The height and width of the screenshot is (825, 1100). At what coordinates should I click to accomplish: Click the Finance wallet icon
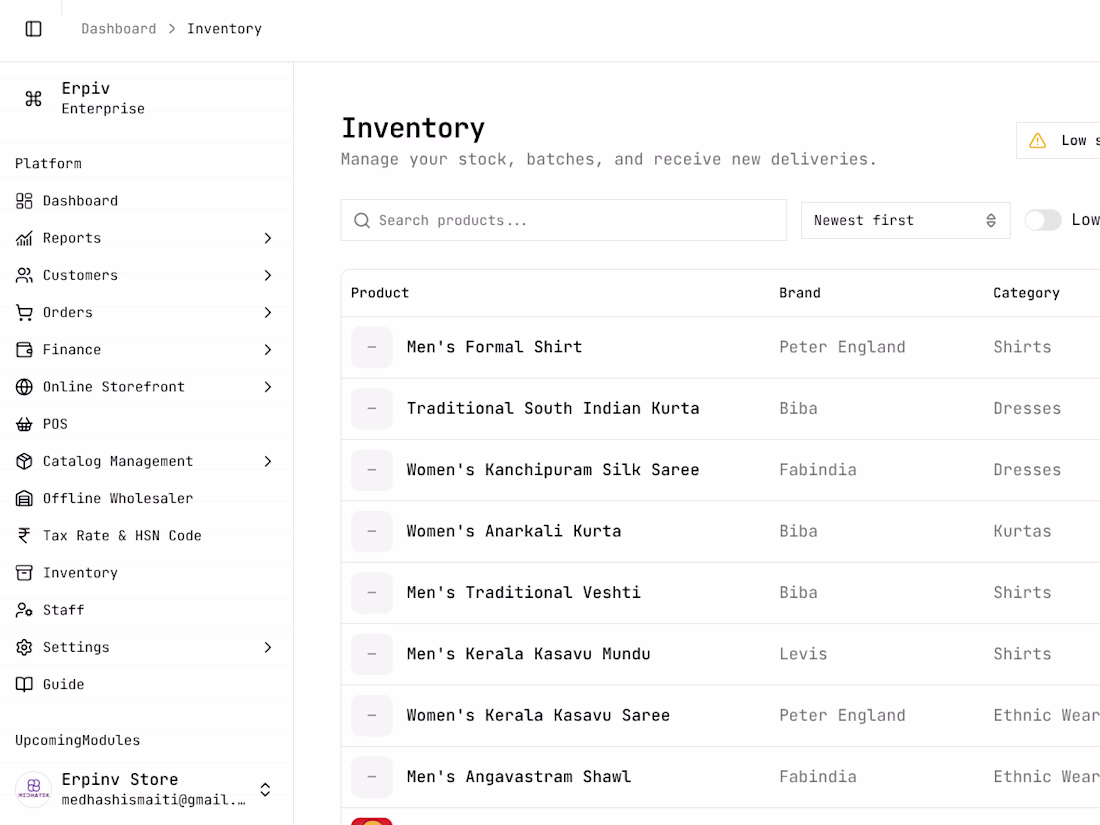tap(24, 349)
